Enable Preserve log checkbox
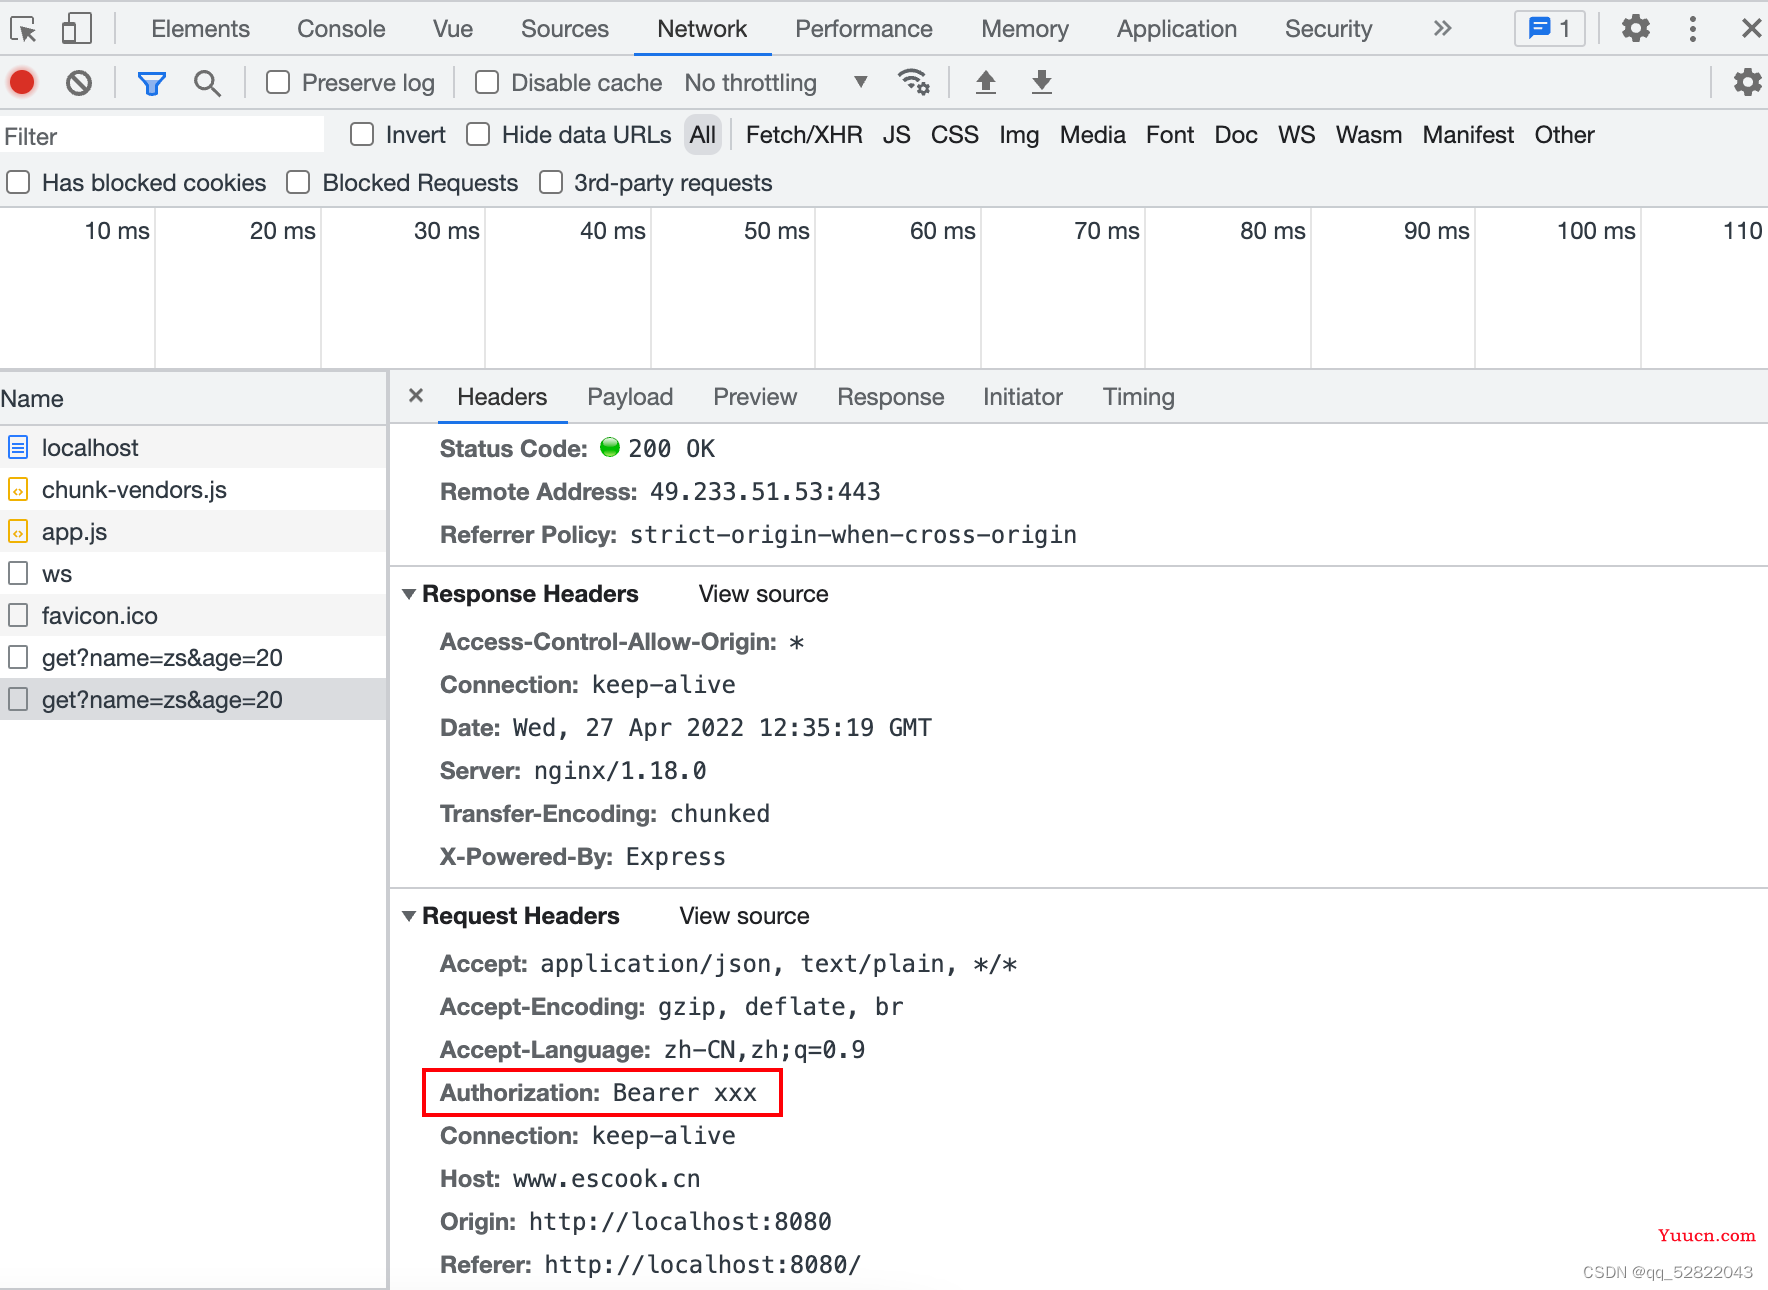 [x=278, y=83]
